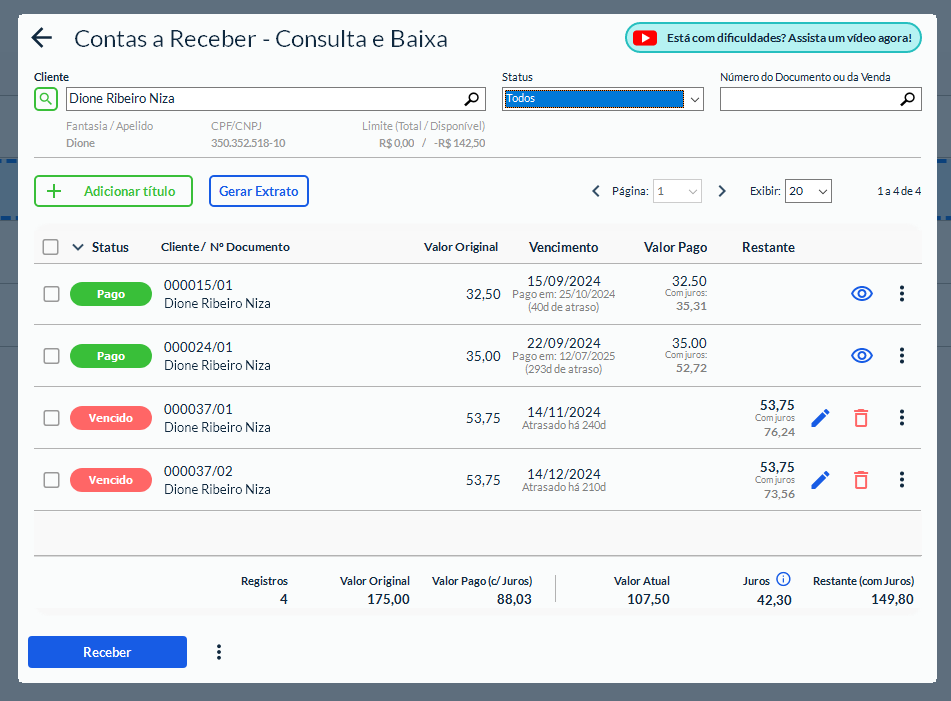Open extra options beside Receber button
This screenshot has width=951, height=701.
(219, 652)
